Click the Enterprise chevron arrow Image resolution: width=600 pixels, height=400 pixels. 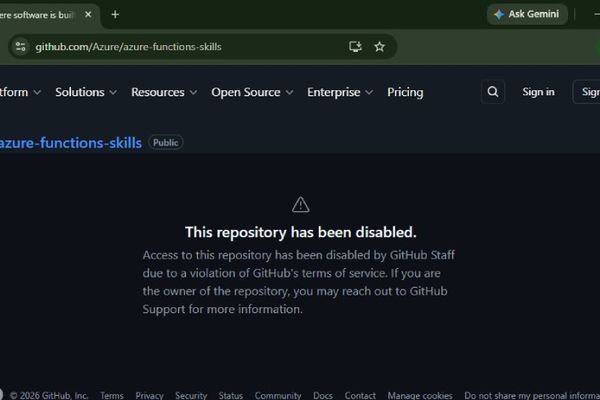coord(369,93)
